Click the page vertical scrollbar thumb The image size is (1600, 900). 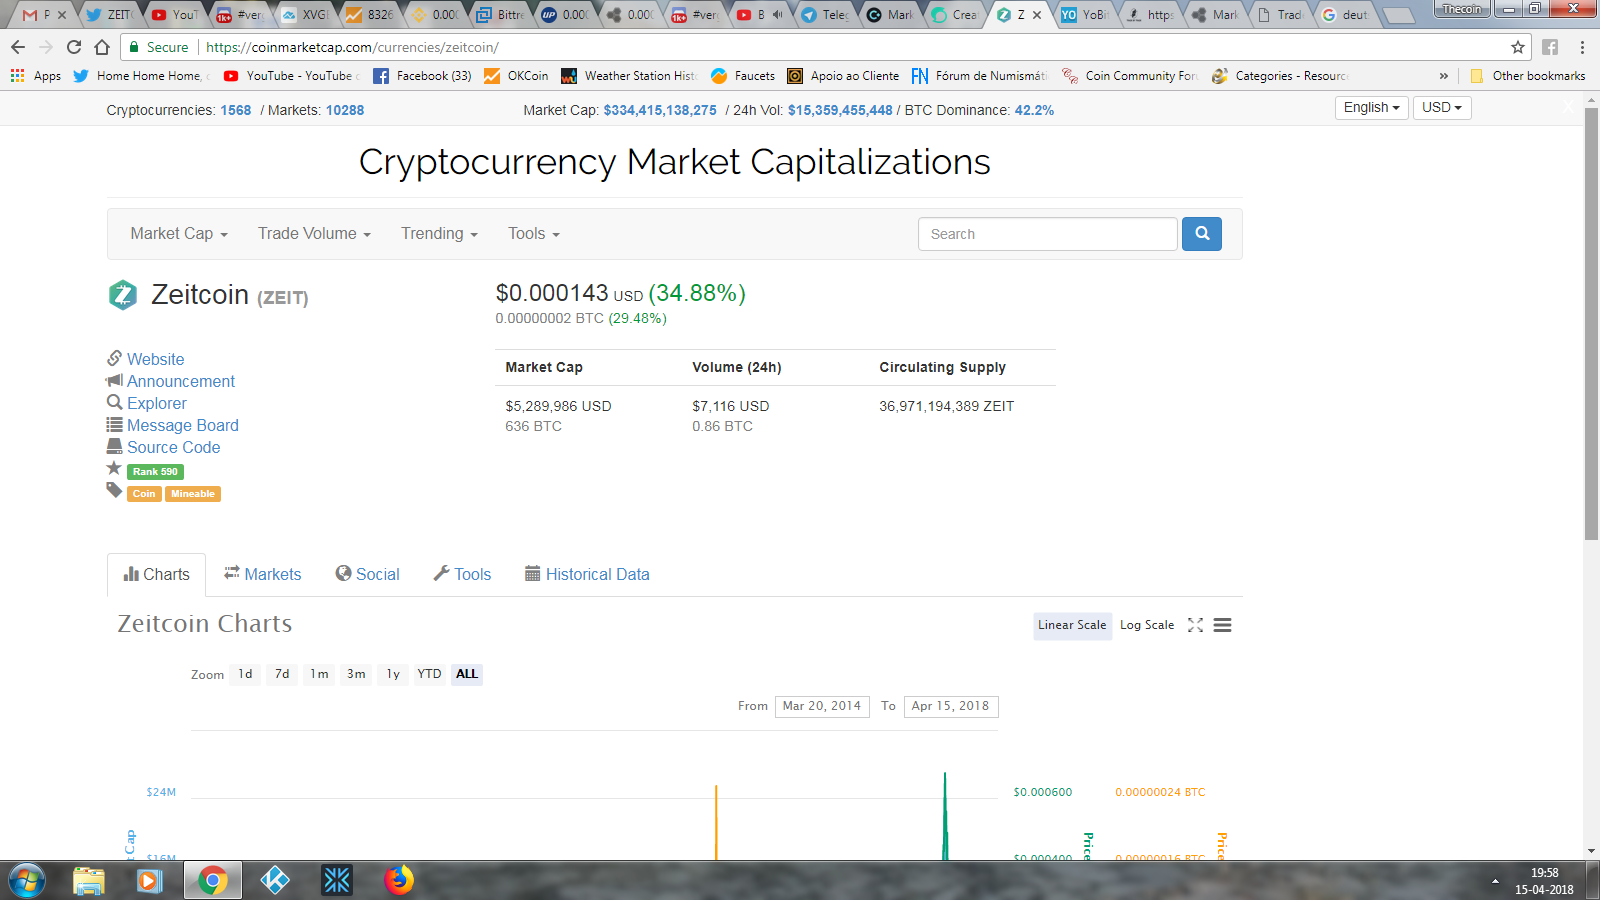tap(1591, 324)
